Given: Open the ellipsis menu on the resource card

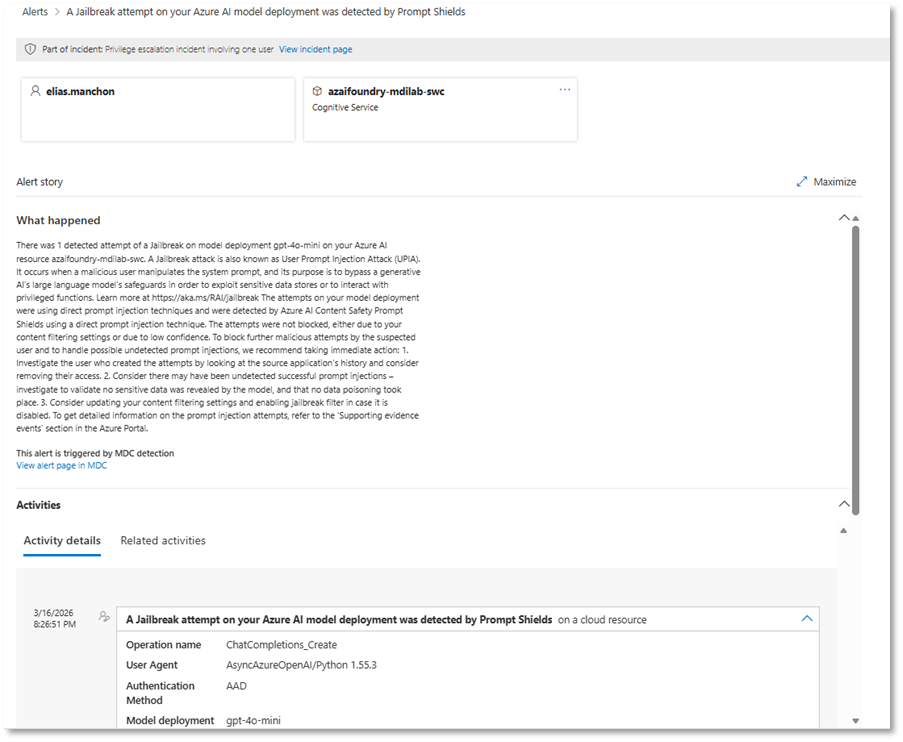Looking at the screenshot, I should tap(565, 90).
